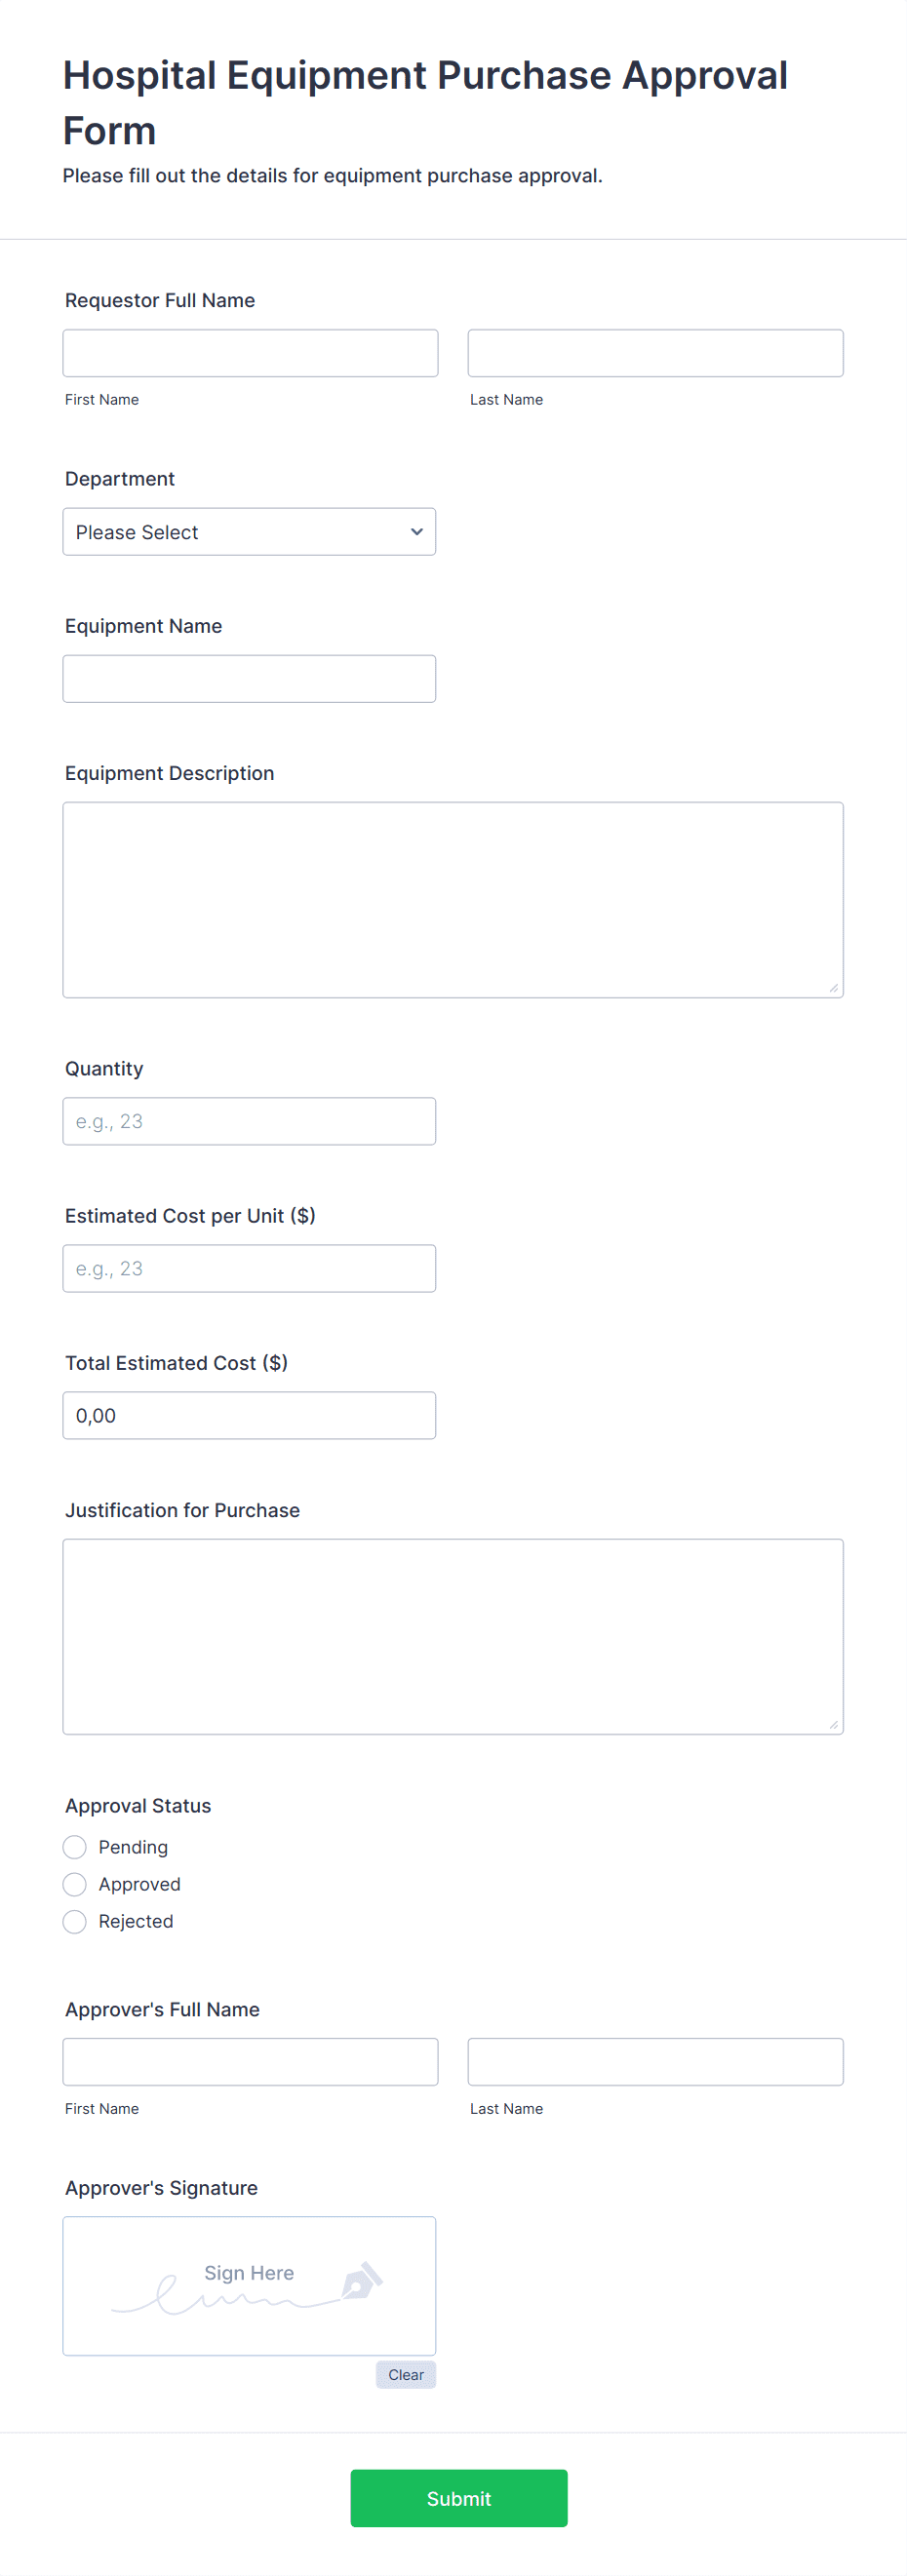Click the Requestor First Name field
The height and width of the screenshot is (2576, 907).
250,353
